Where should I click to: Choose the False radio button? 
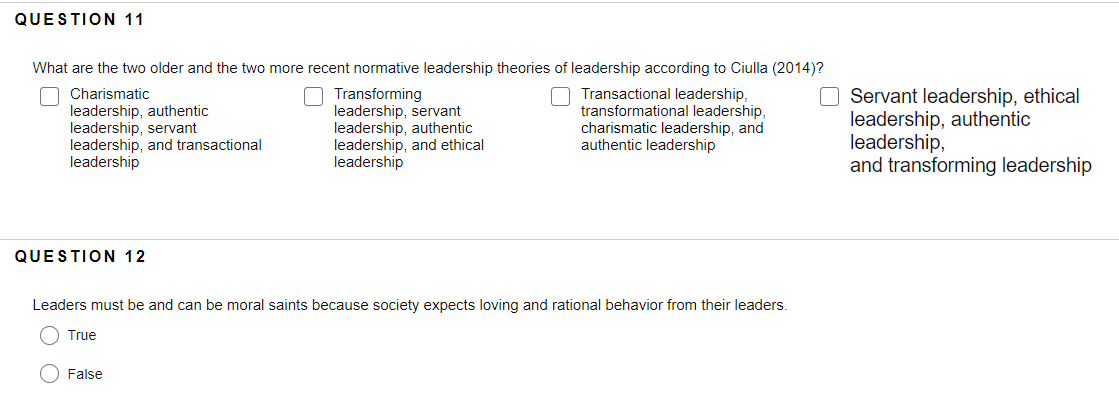point(49,374)
